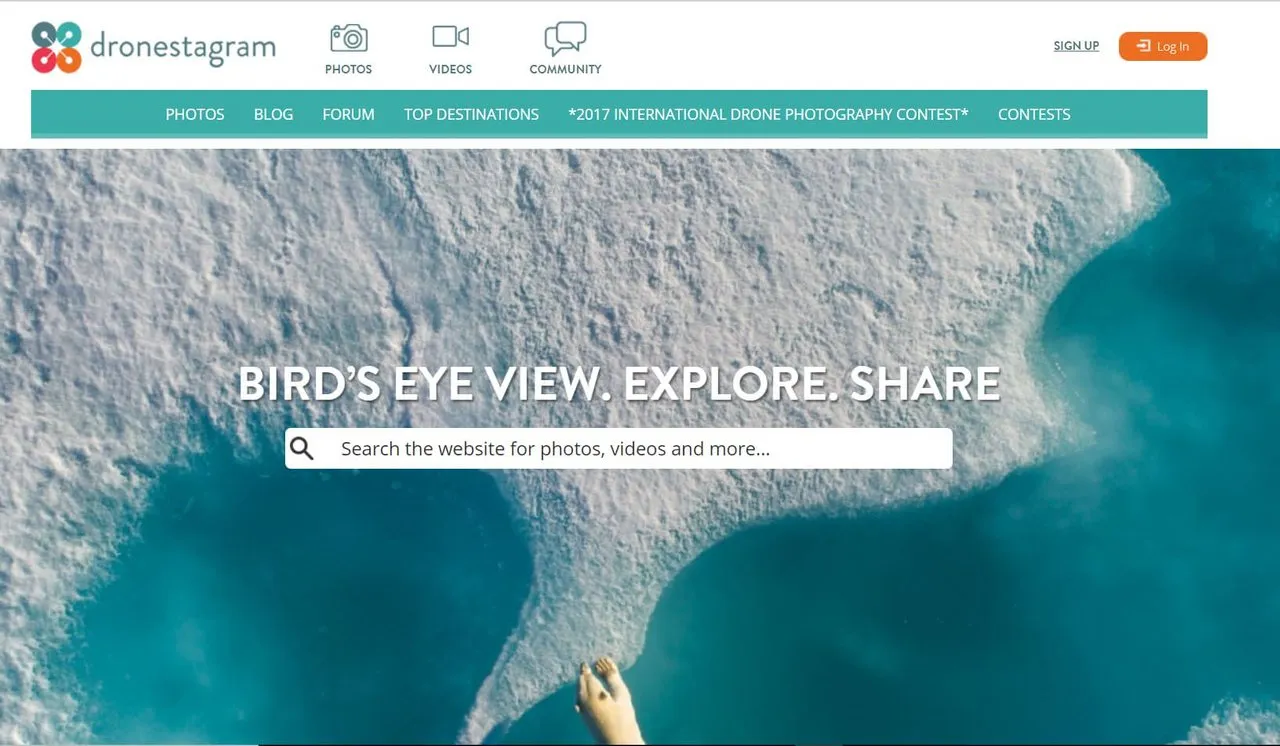Open 2017 International Drone Photography Contest

point(768,114)
